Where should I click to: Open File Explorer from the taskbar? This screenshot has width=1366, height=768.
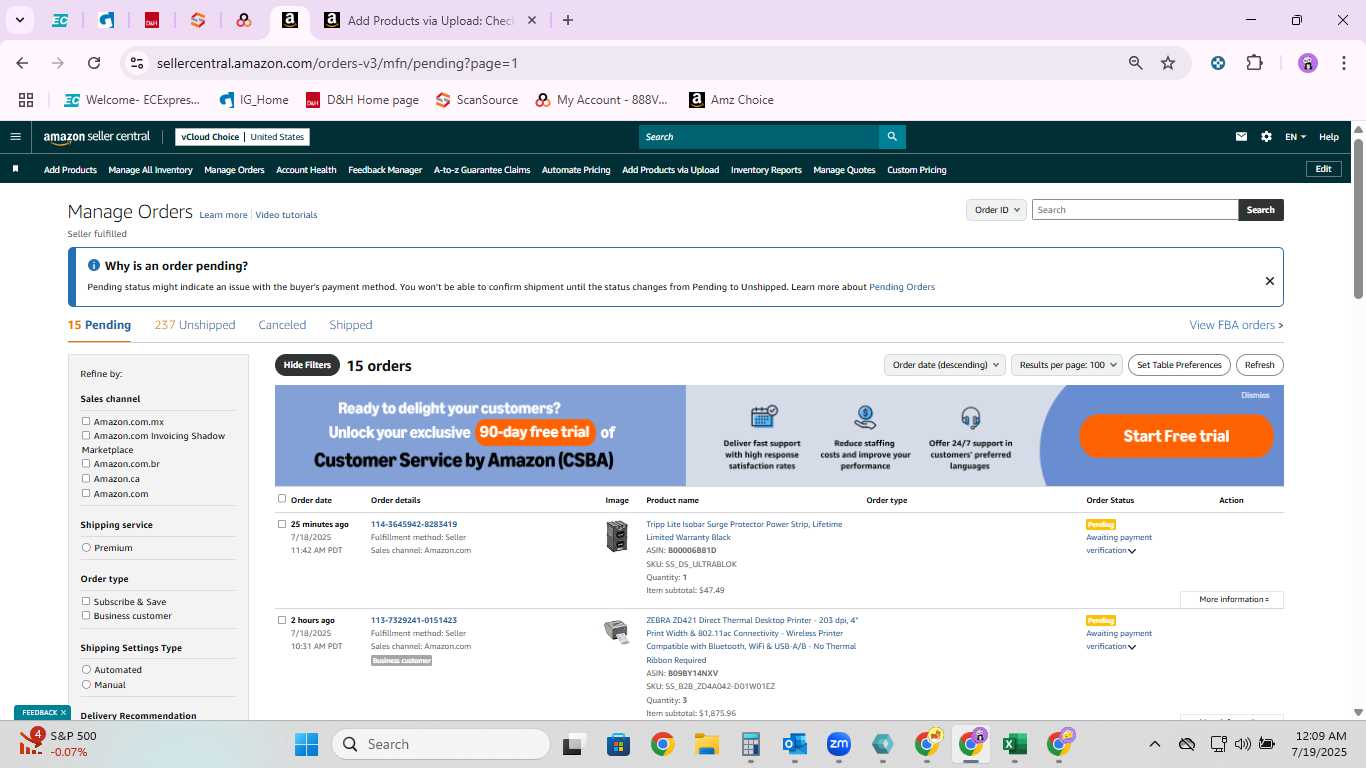pos(707,744)
